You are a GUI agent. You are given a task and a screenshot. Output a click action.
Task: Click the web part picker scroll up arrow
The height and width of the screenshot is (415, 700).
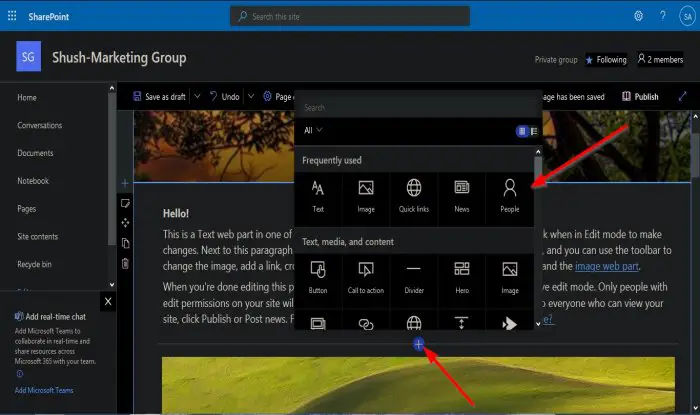coord(538,152)
